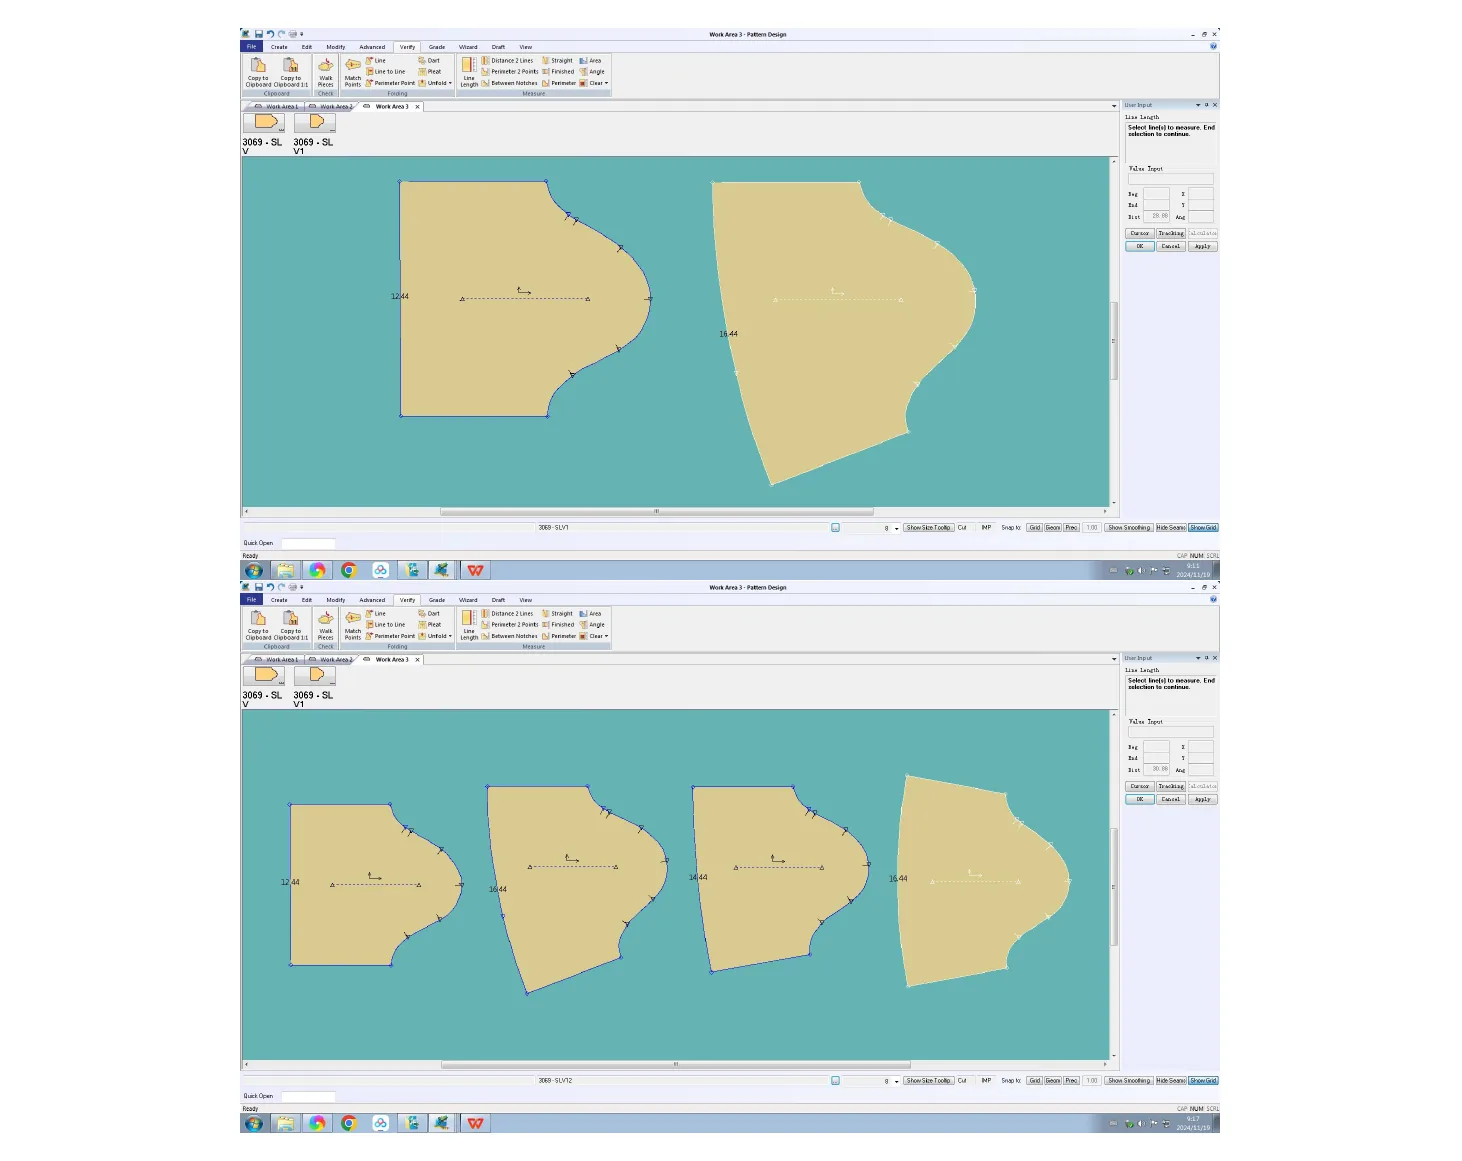Click the Dart folding tool in upper window
Viewport: 1462px width, 1161px height.
(x=429, y=61)
